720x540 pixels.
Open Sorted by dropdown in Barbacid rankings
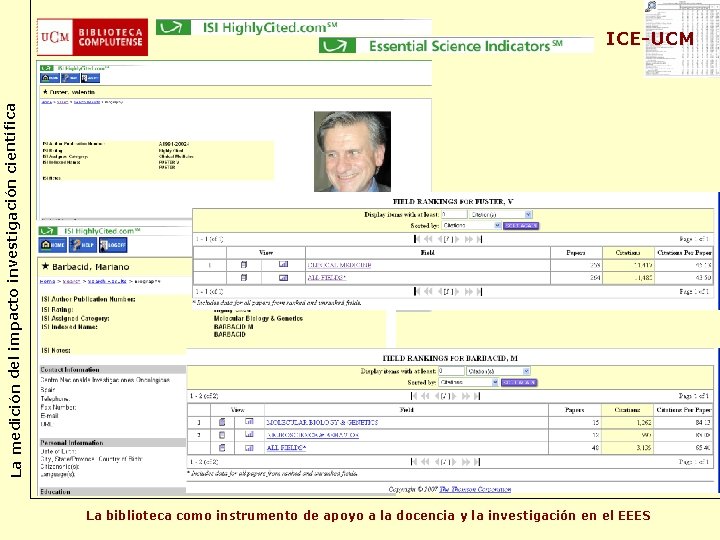coord(469,382)
